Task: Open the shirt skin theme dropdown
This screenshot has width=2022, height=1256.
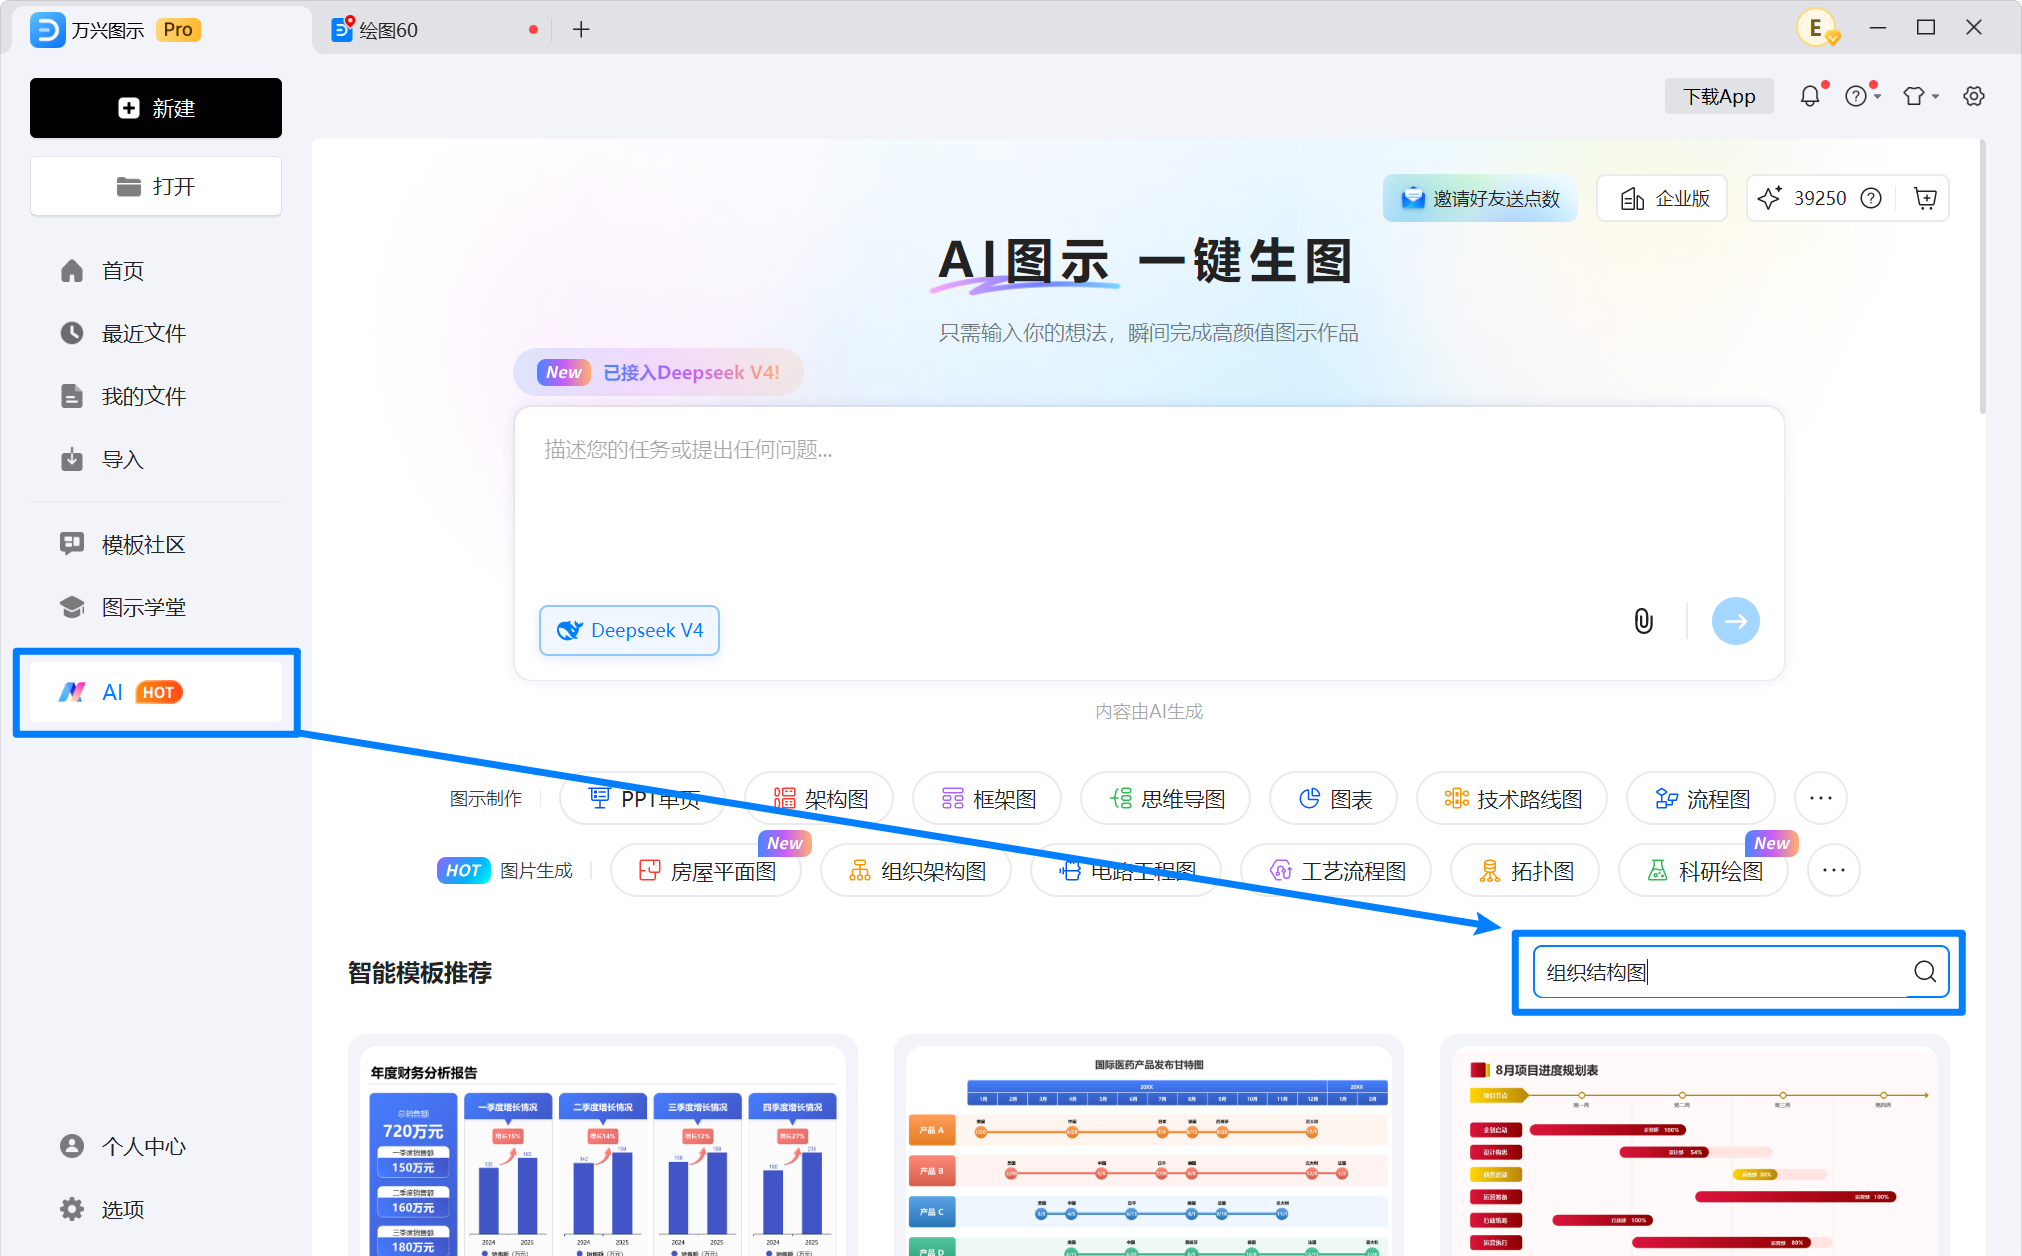Action: [1920, 96]
